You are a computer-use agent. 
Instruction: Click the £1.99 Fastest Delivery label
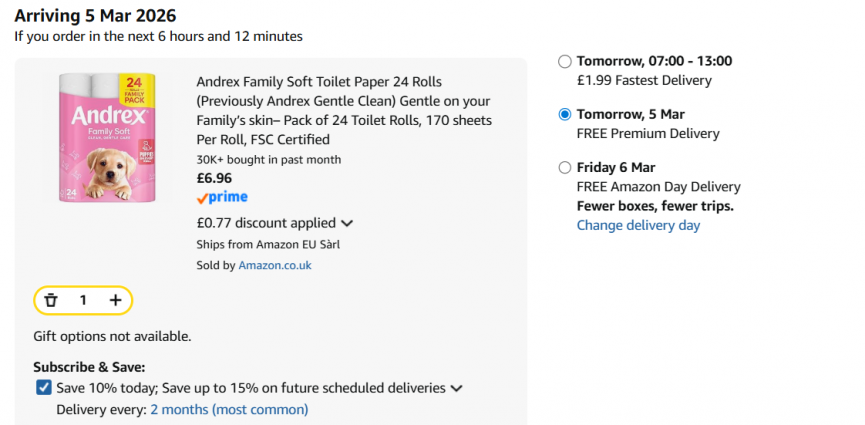click(x=644, y=80)
